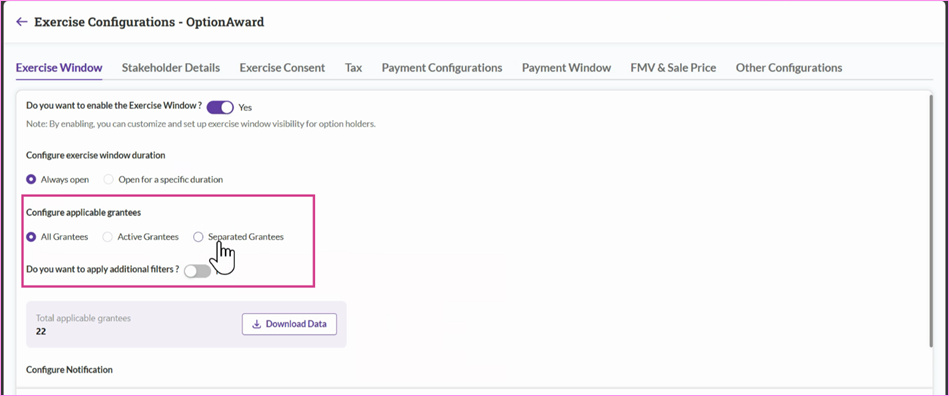Viewport: 949px width, 396px height.
Task: Click the Download Data button
Action: (x=289, y=324)
